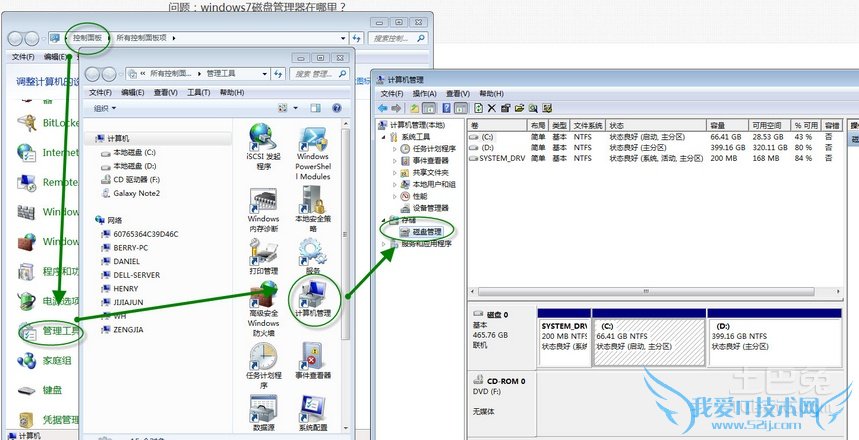
Task: Click search box in 管理工具 window
Action: coord(320,74)
